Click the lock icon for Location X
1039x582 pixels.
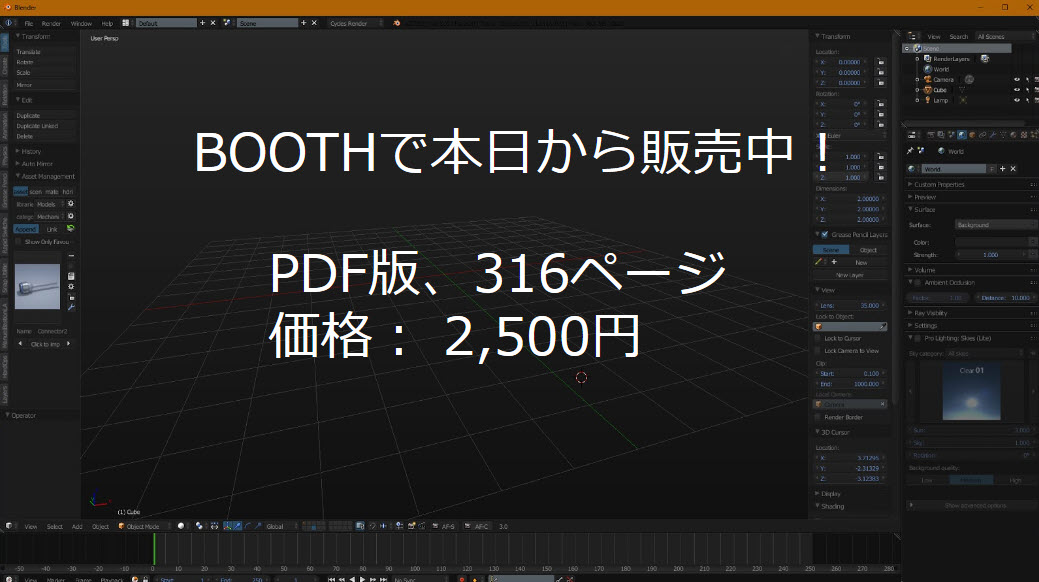(881, 62)
